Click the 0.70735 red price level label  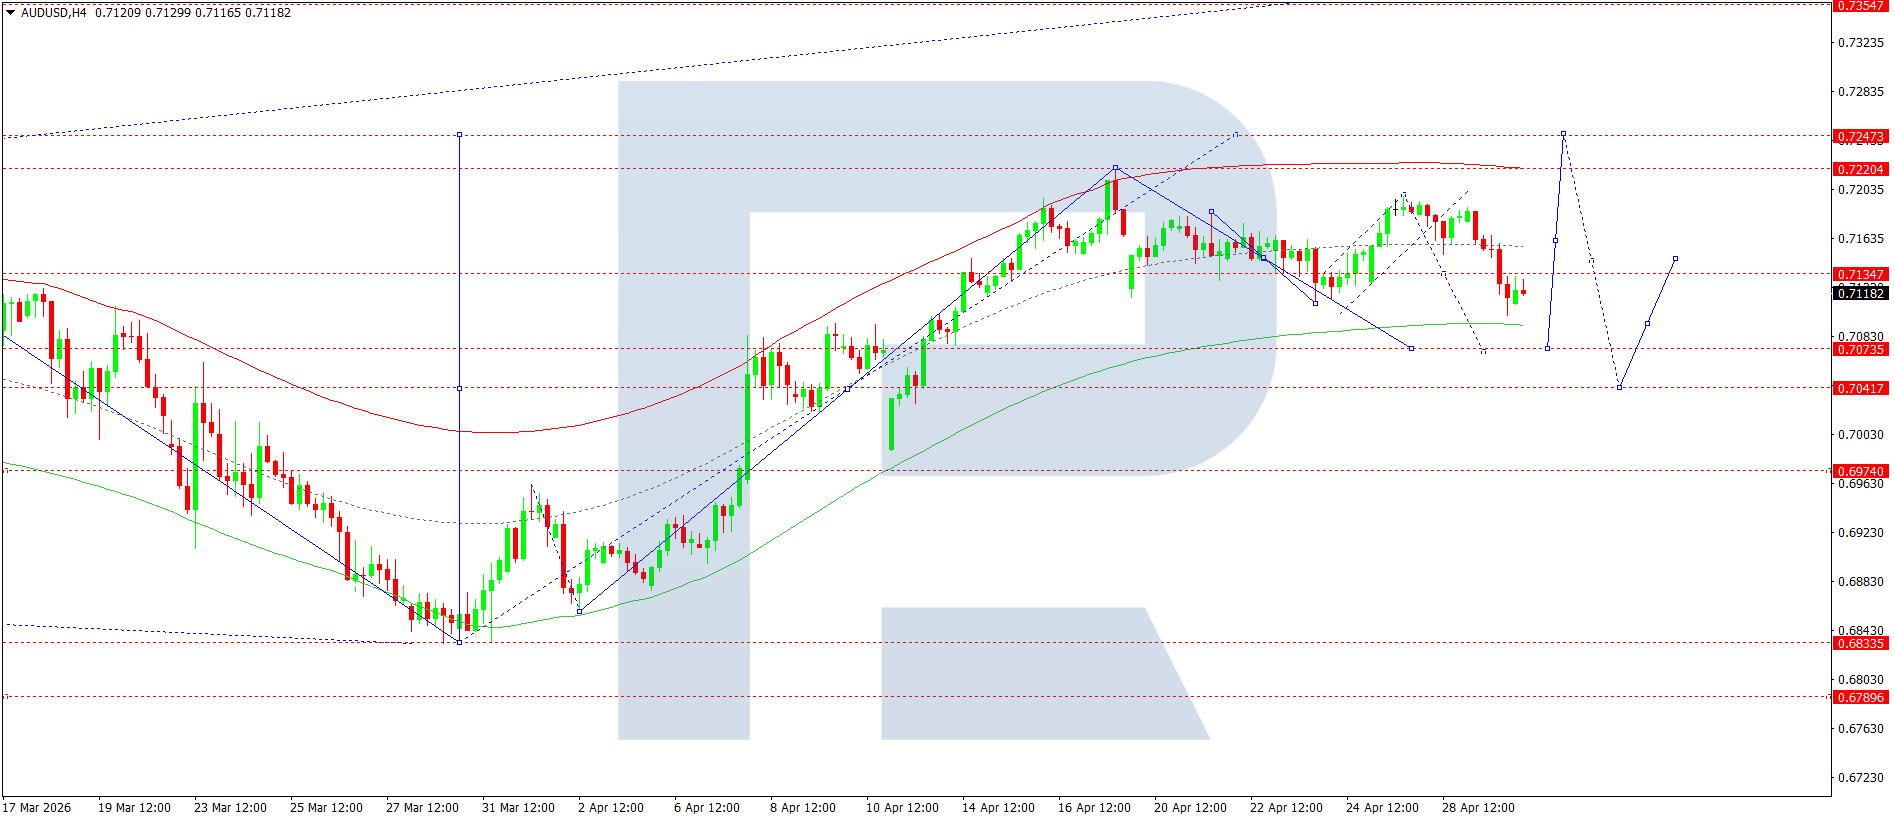1860,349
